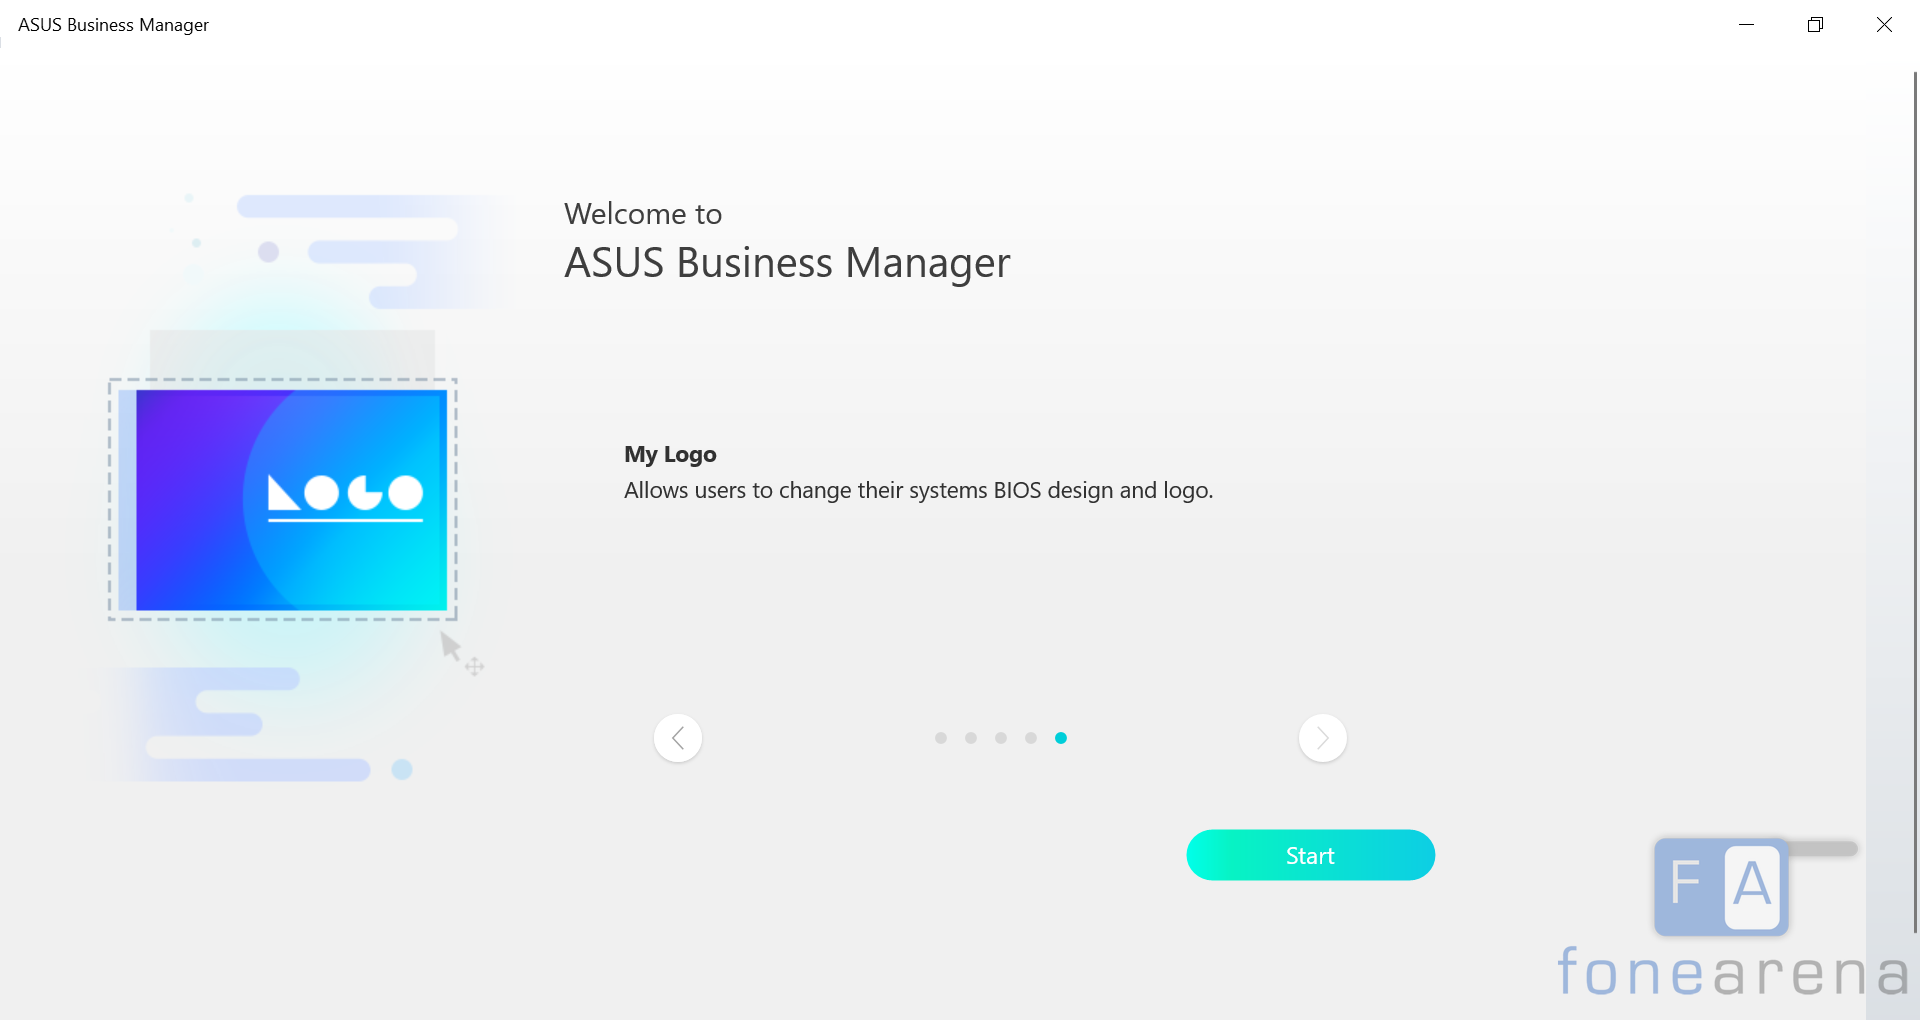
Task: Jump to the third carousel page dot
Action: pos(1001,738)
